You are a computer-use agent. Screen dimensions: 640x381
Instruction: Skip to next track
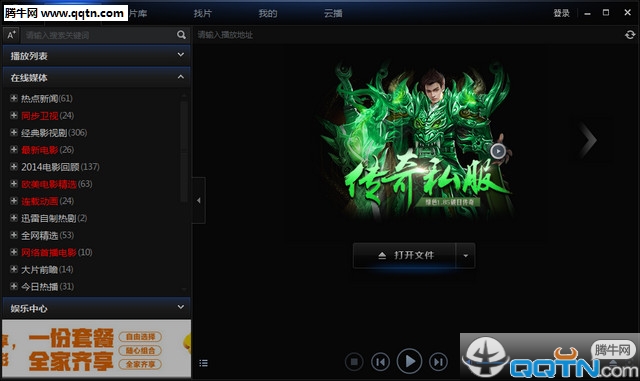pyautogui.click(x=438, y=362)
